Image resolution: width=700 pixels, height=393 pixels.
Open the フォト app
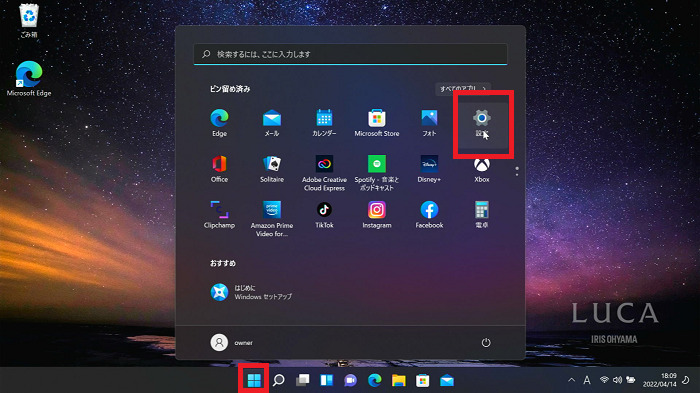coord(429,123)
